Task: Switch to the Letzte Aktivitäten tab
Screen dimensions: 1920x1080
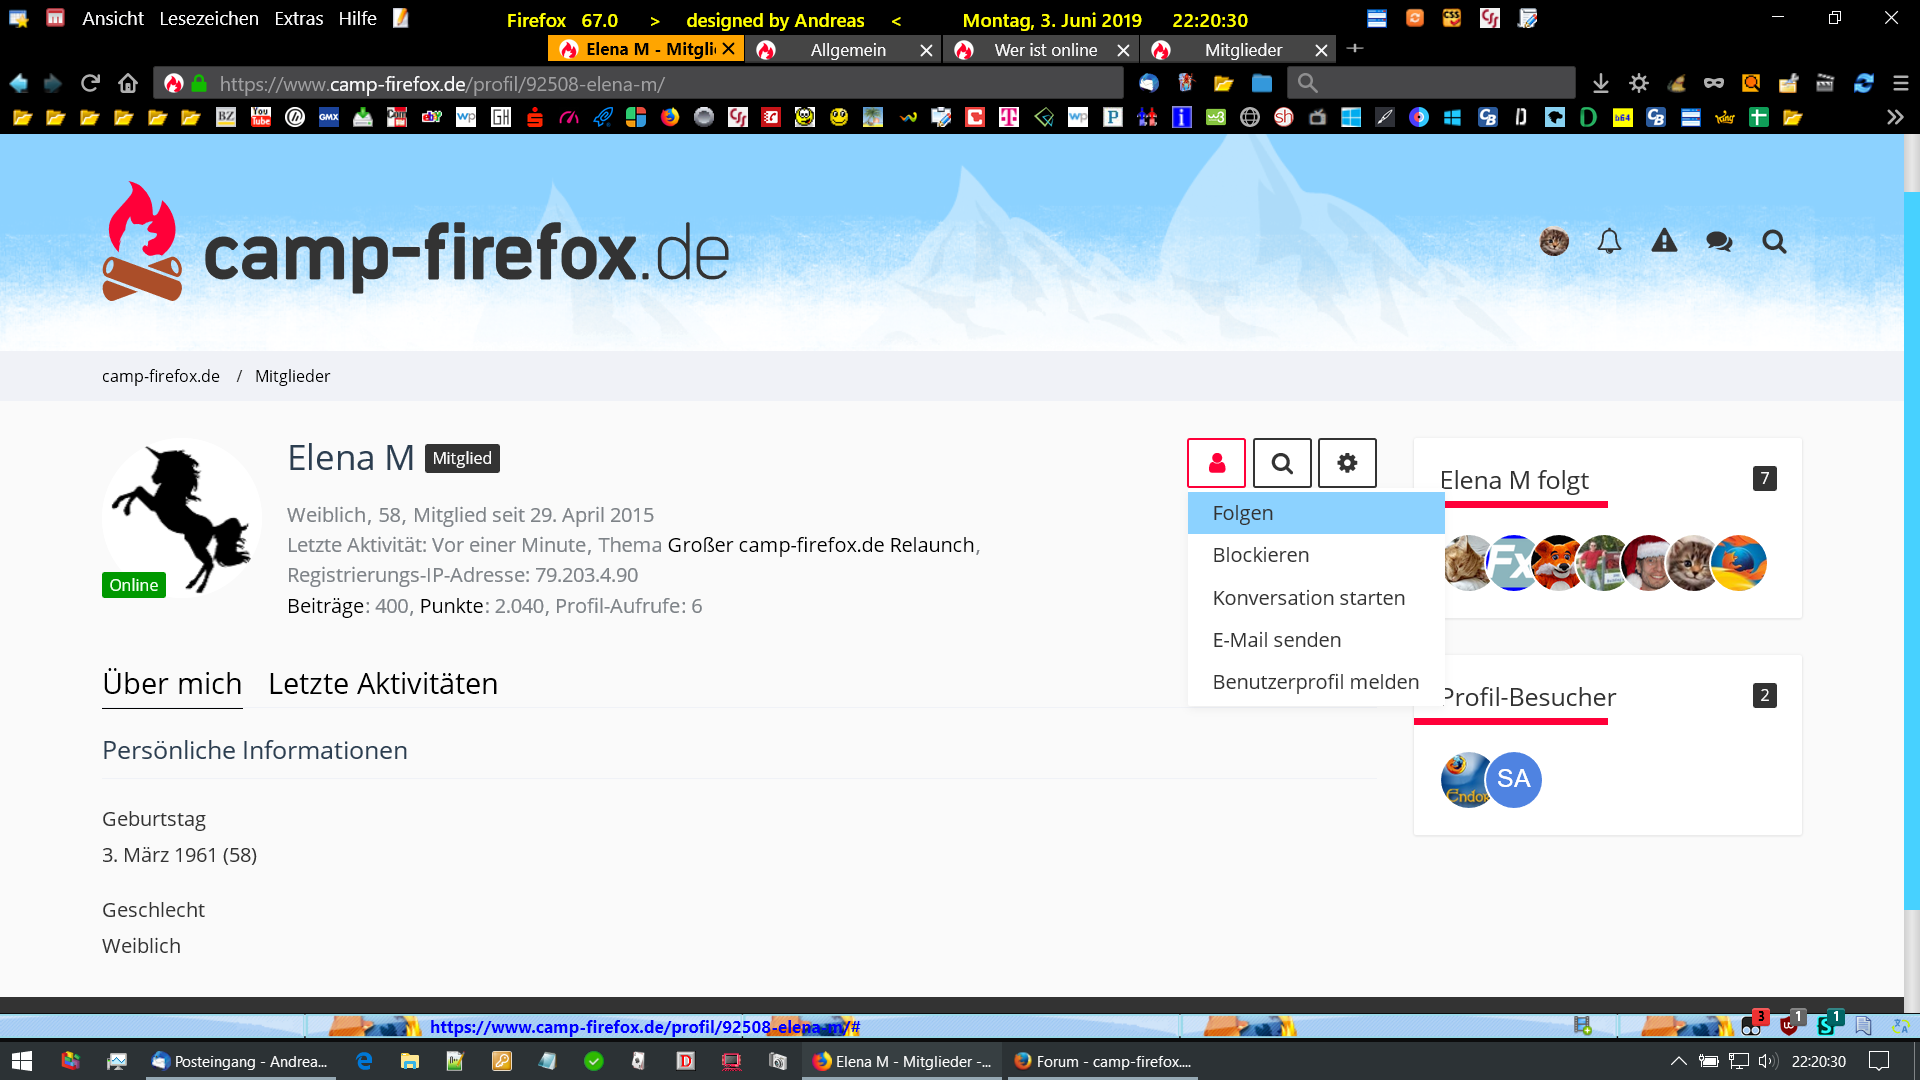Action: click(x=382, y=684)
